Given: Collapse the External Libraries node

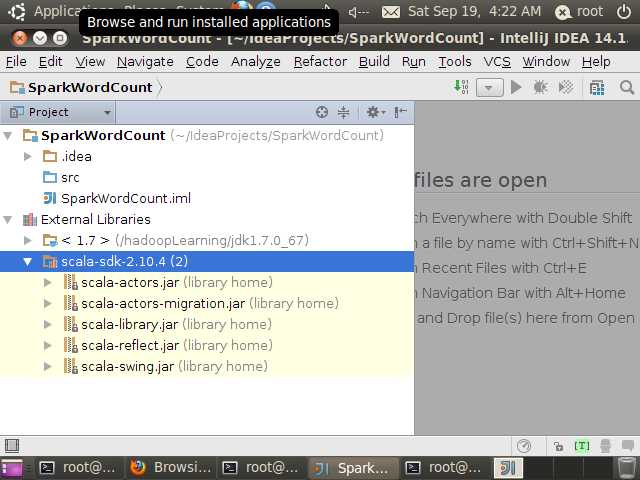Looking at the screenshot, I should click(x=8, y=220).
